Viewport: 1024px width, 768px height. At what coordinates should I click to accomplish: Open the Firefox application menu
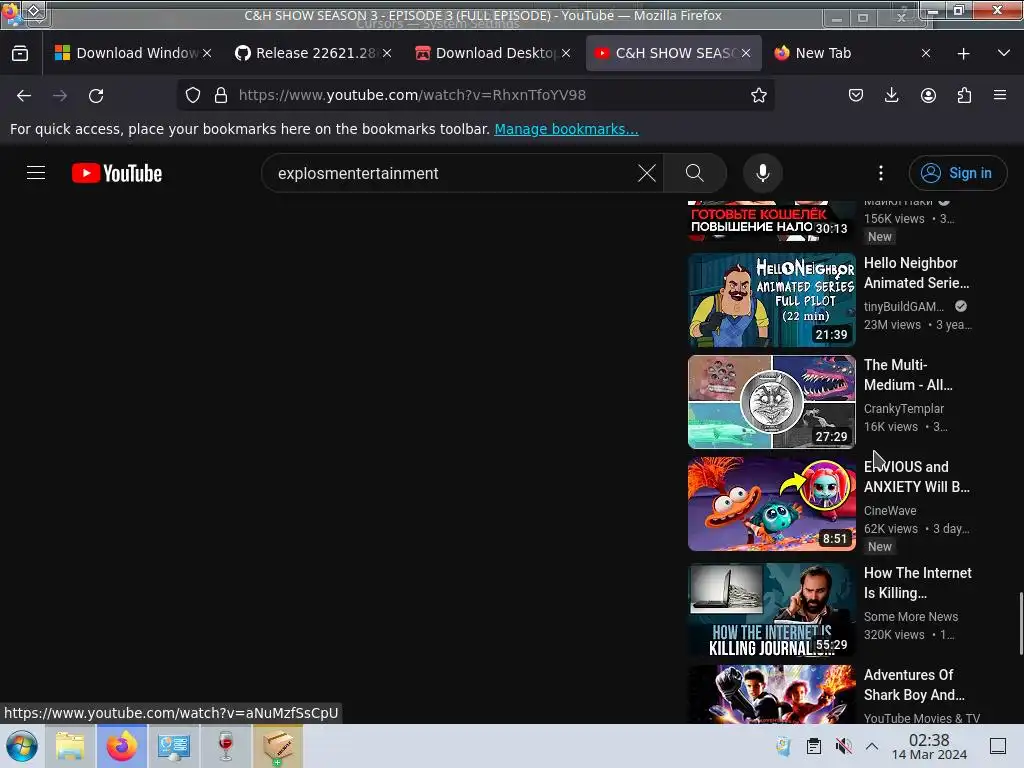point(1000,95)
